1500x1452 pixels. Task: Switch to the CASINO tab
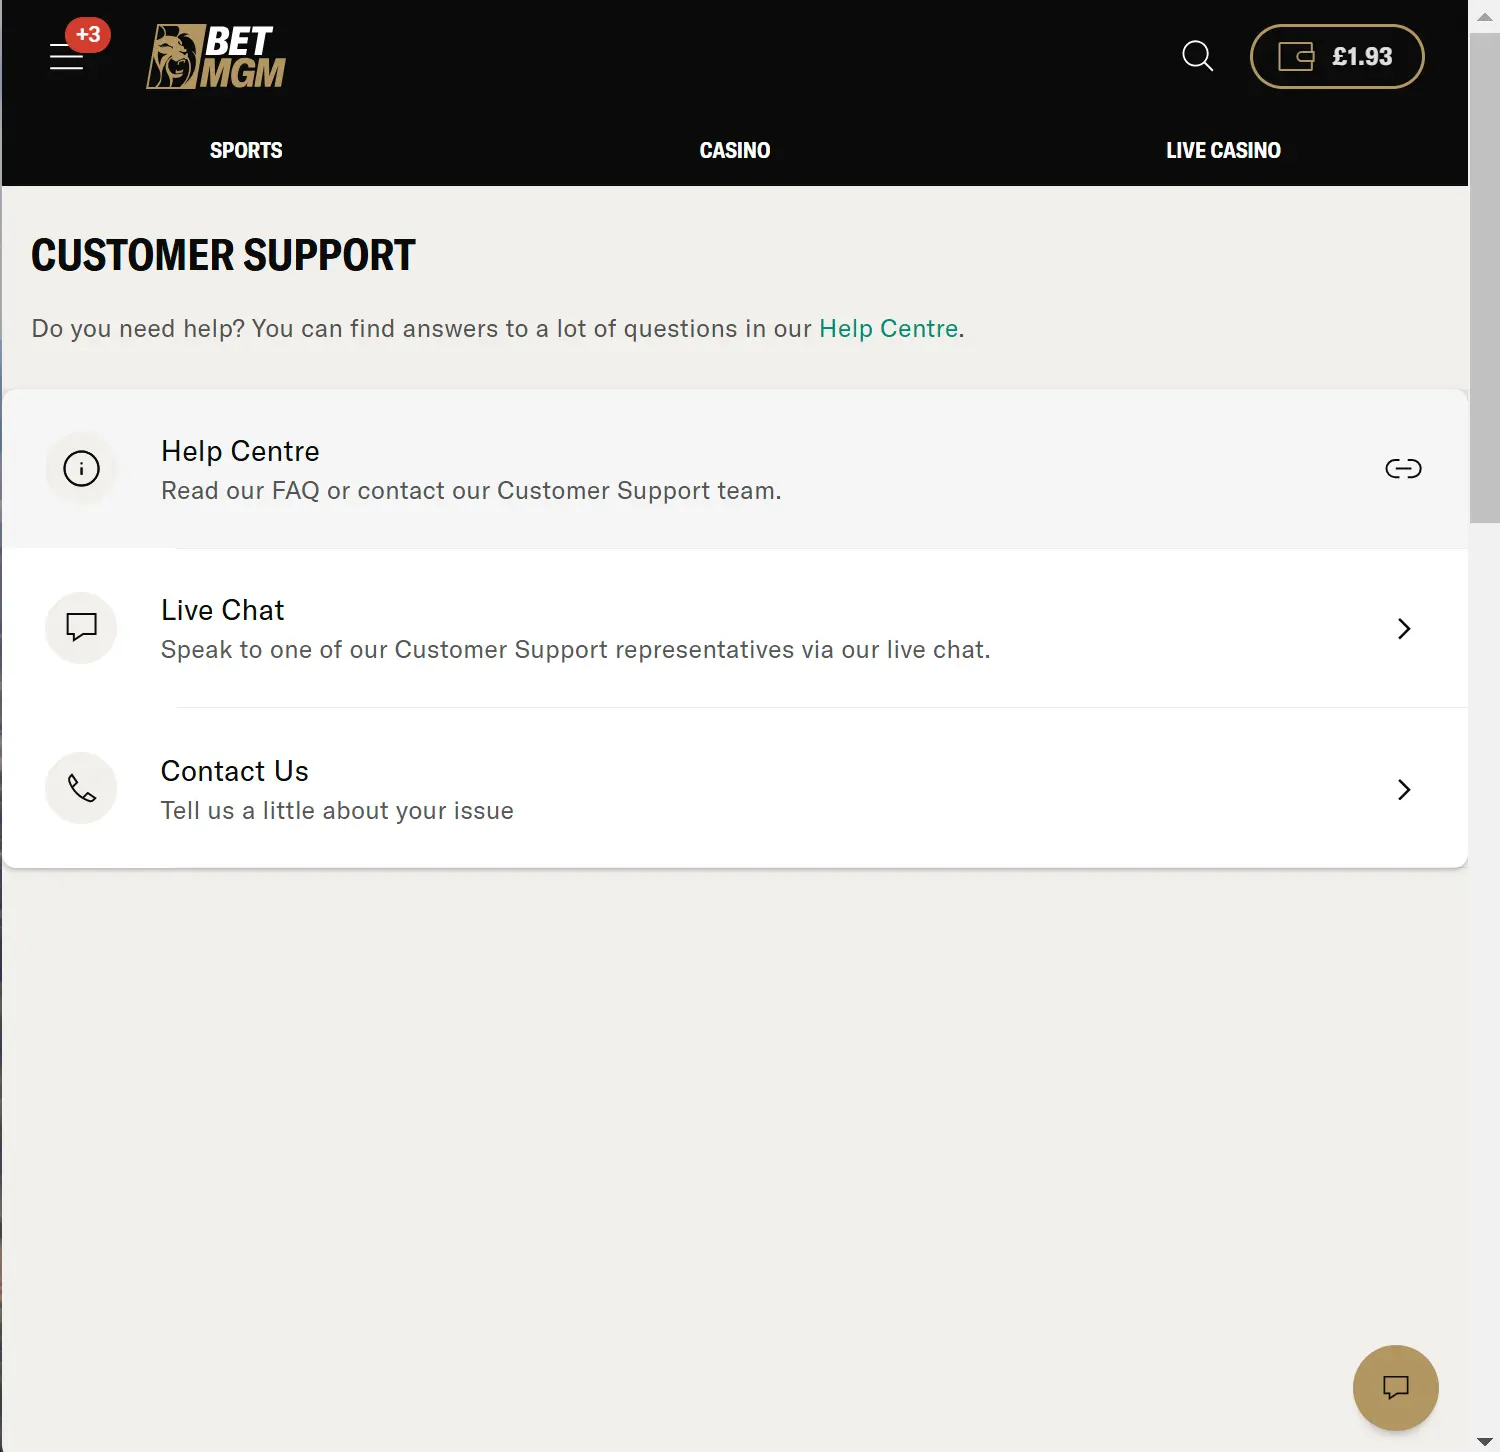735,150
